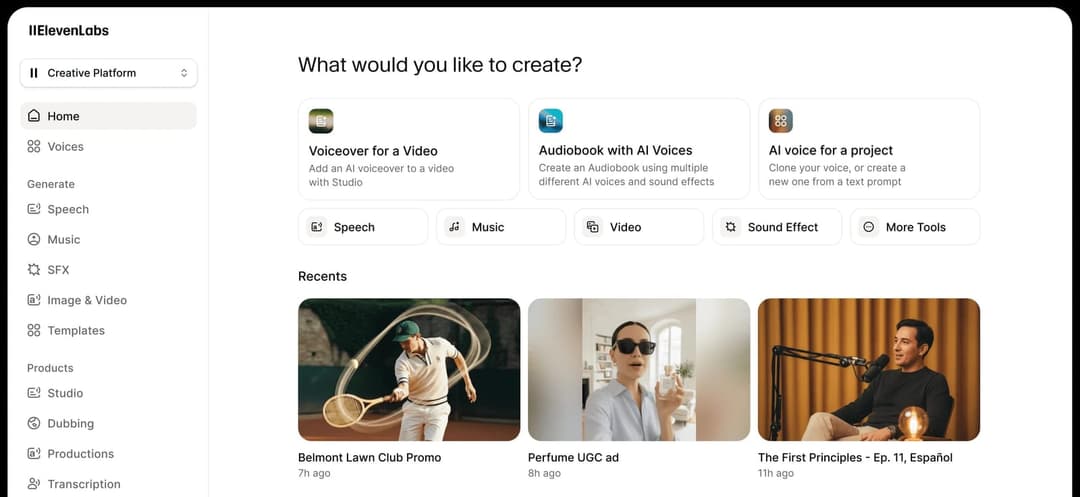Open Image & Video label in sidebar
This screenshot has height=497, width=1080.
[87, 300]
